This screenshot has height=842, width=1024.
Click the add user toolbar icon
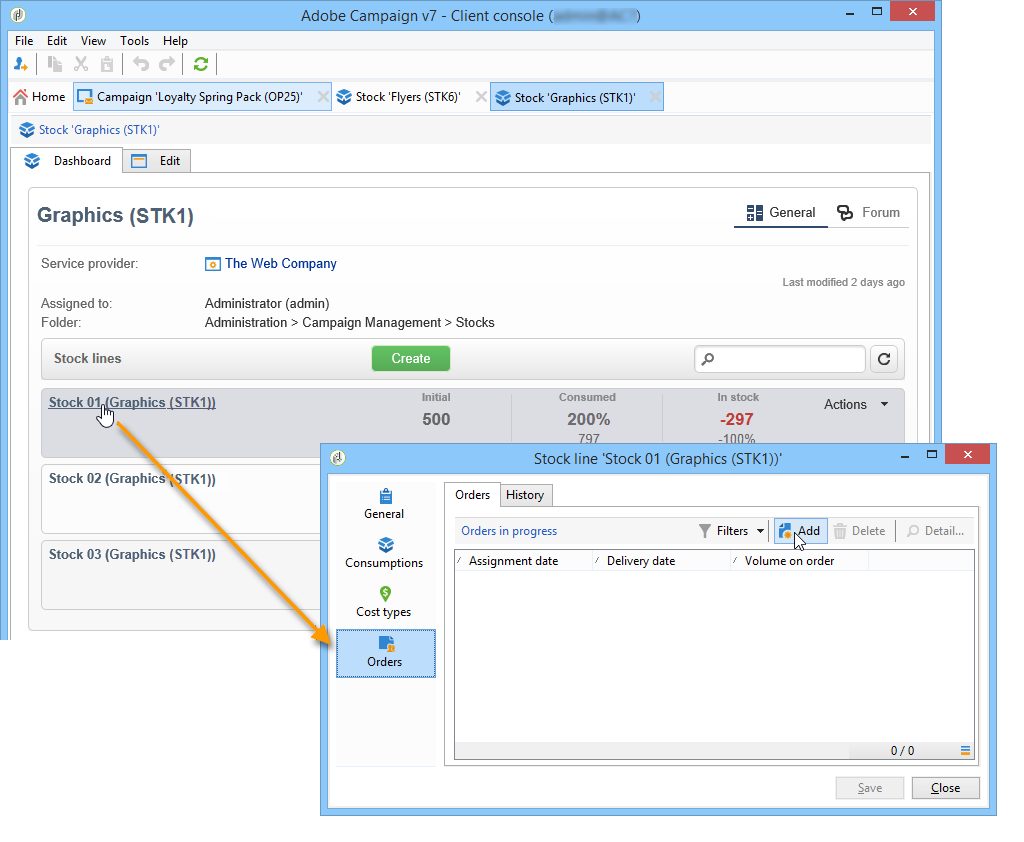(x=20, y=64)
